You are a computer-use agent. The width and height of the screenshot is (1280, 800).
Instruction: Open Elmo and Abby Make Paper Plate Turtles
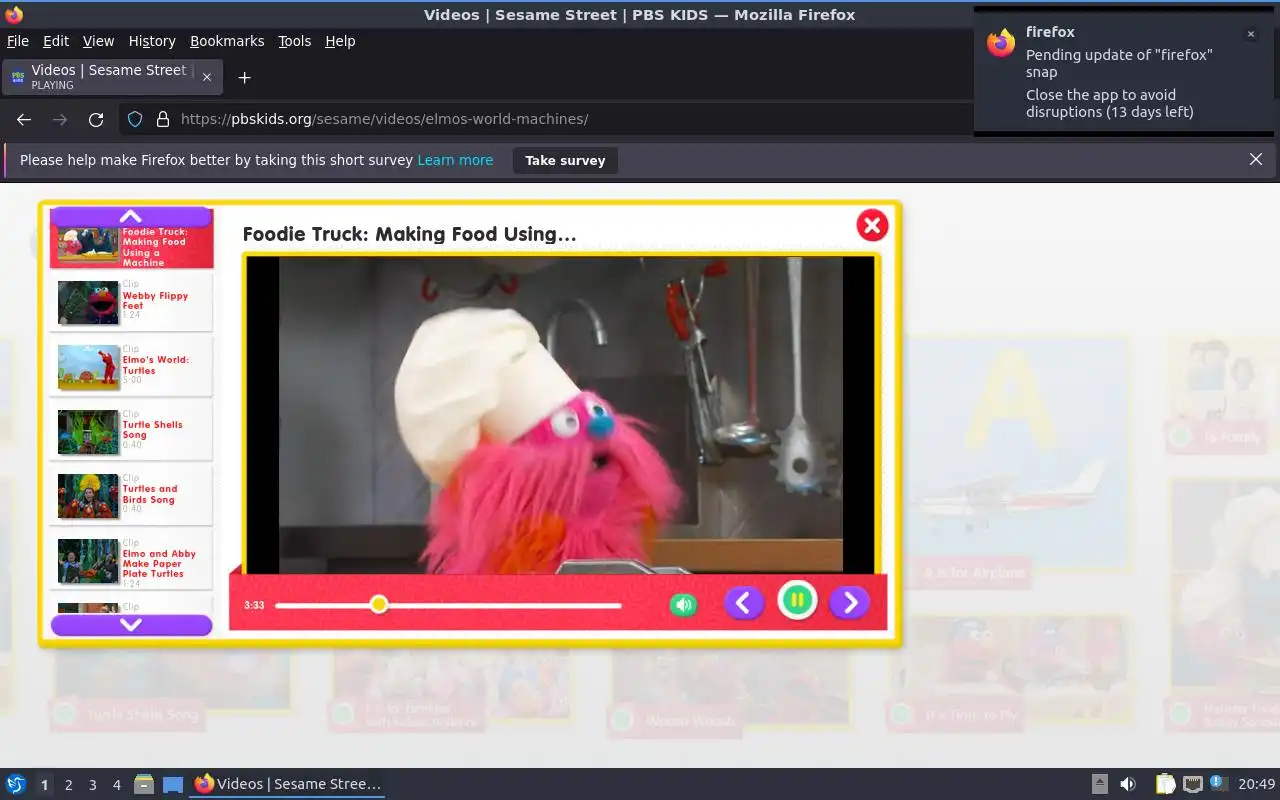point(131,560)
